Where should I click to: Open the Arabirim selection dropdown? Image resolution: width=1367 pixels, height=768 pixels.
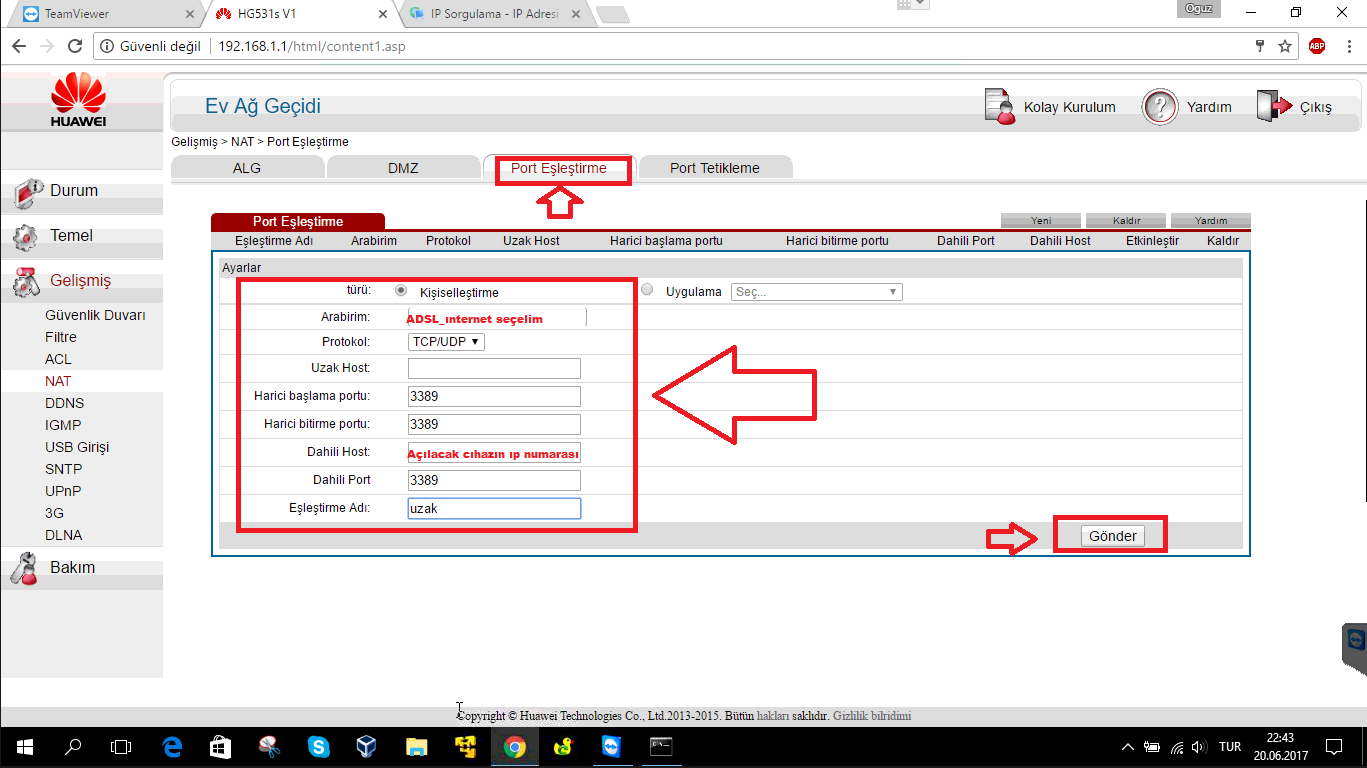coord(496,318)
